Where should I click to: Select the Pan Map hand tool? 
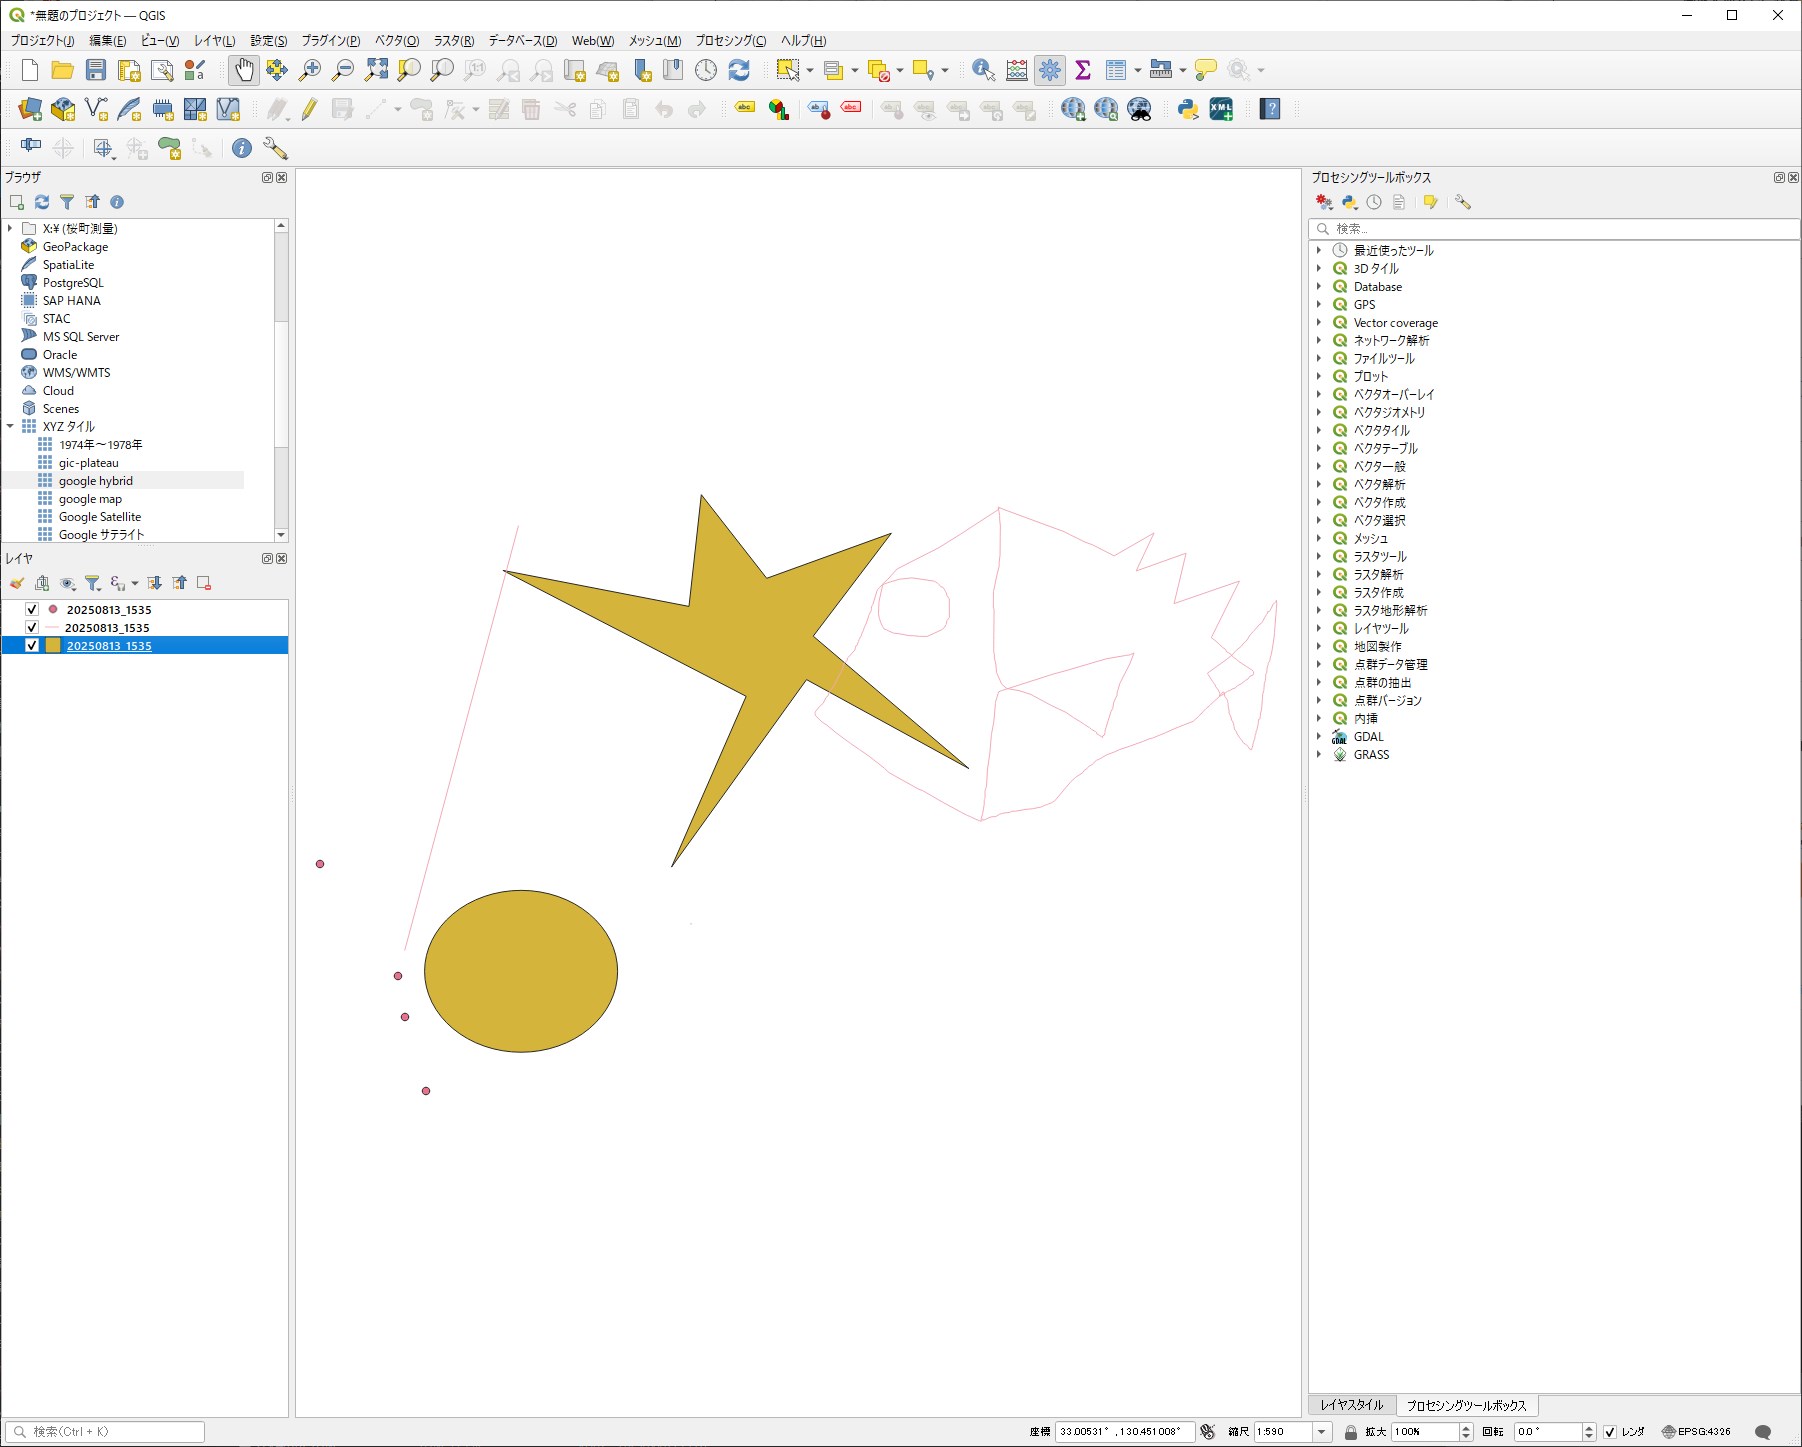pos(244,70)
